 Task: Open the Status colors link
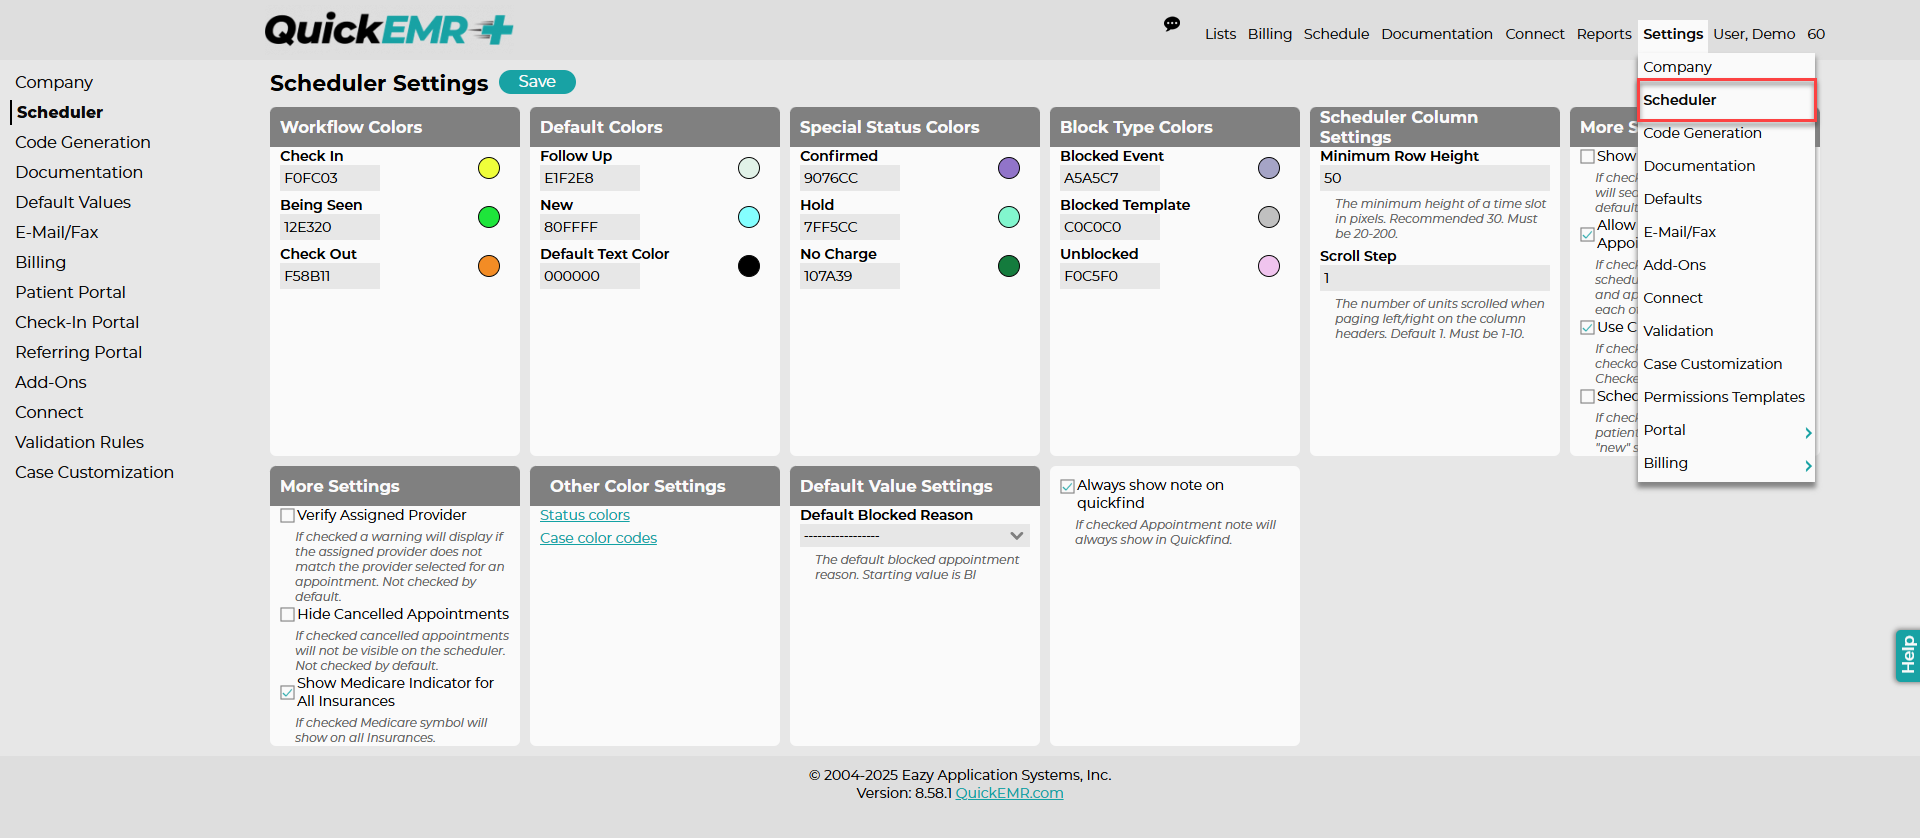click(x=585, y=515)
